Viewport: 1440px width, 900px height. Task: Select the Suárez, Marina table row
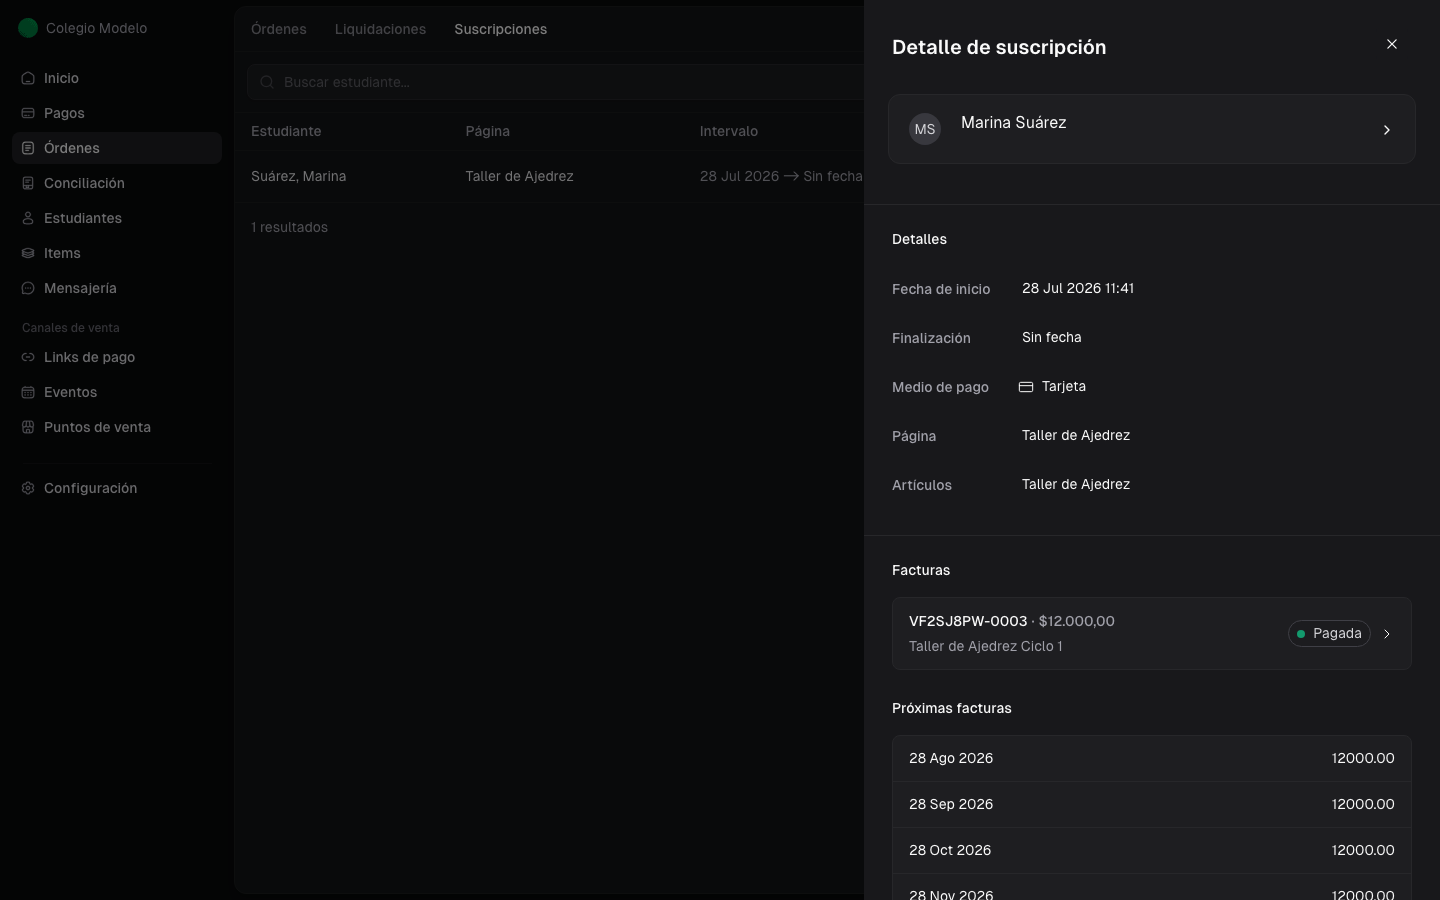(549, 176)
